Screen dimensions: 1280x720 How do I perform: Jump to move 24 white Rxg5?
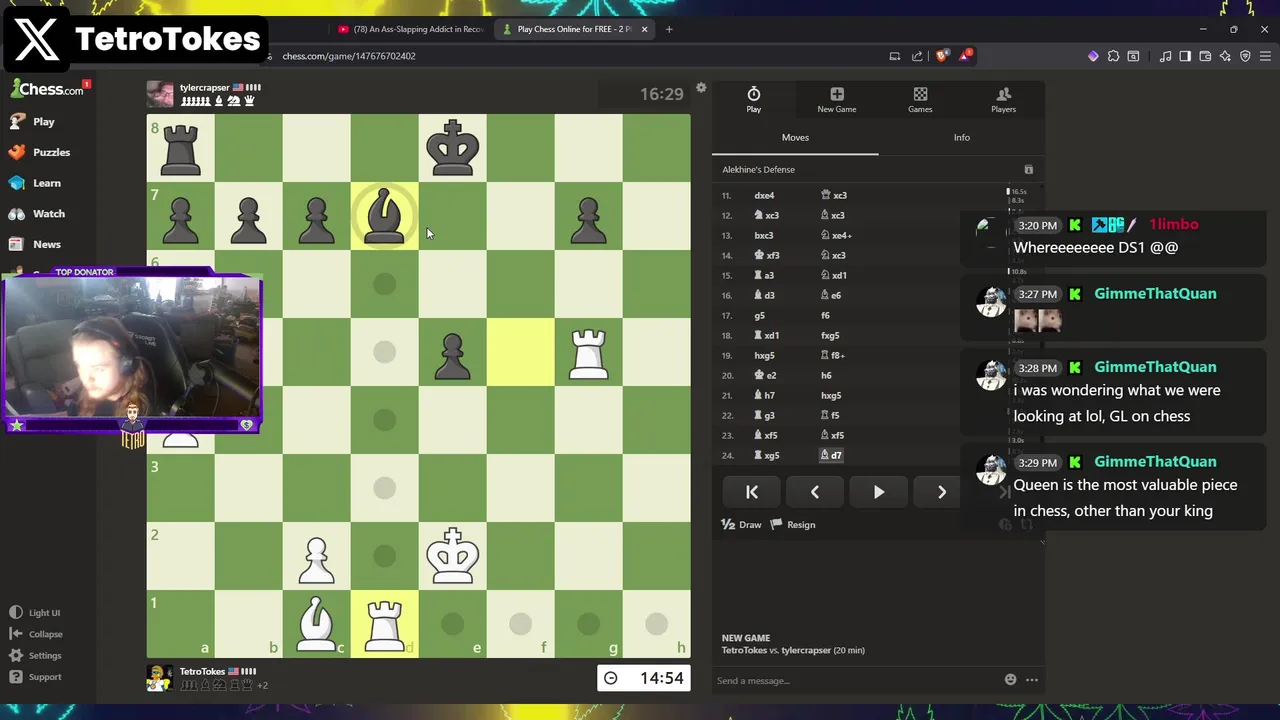(x=767, y=455)
